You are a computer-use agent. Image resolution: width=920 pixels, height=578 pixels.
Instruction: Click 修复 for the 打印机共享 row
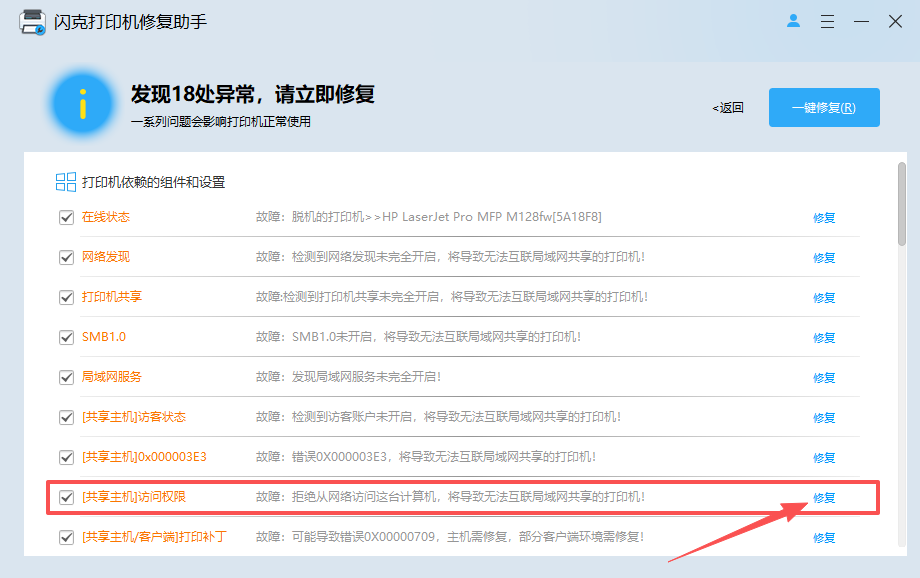point(824,298)
